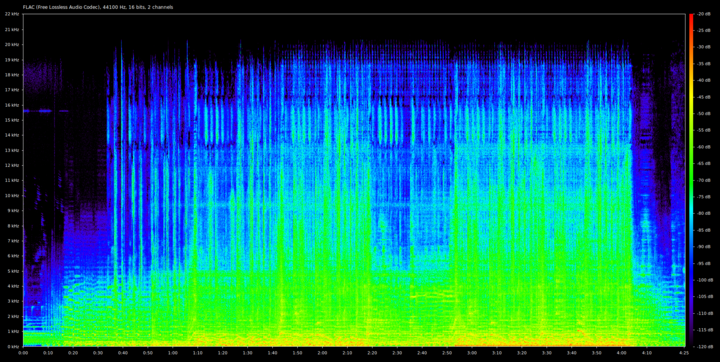
Task: Click the 9 kHz frequency axis label
Action: (12, 211)
